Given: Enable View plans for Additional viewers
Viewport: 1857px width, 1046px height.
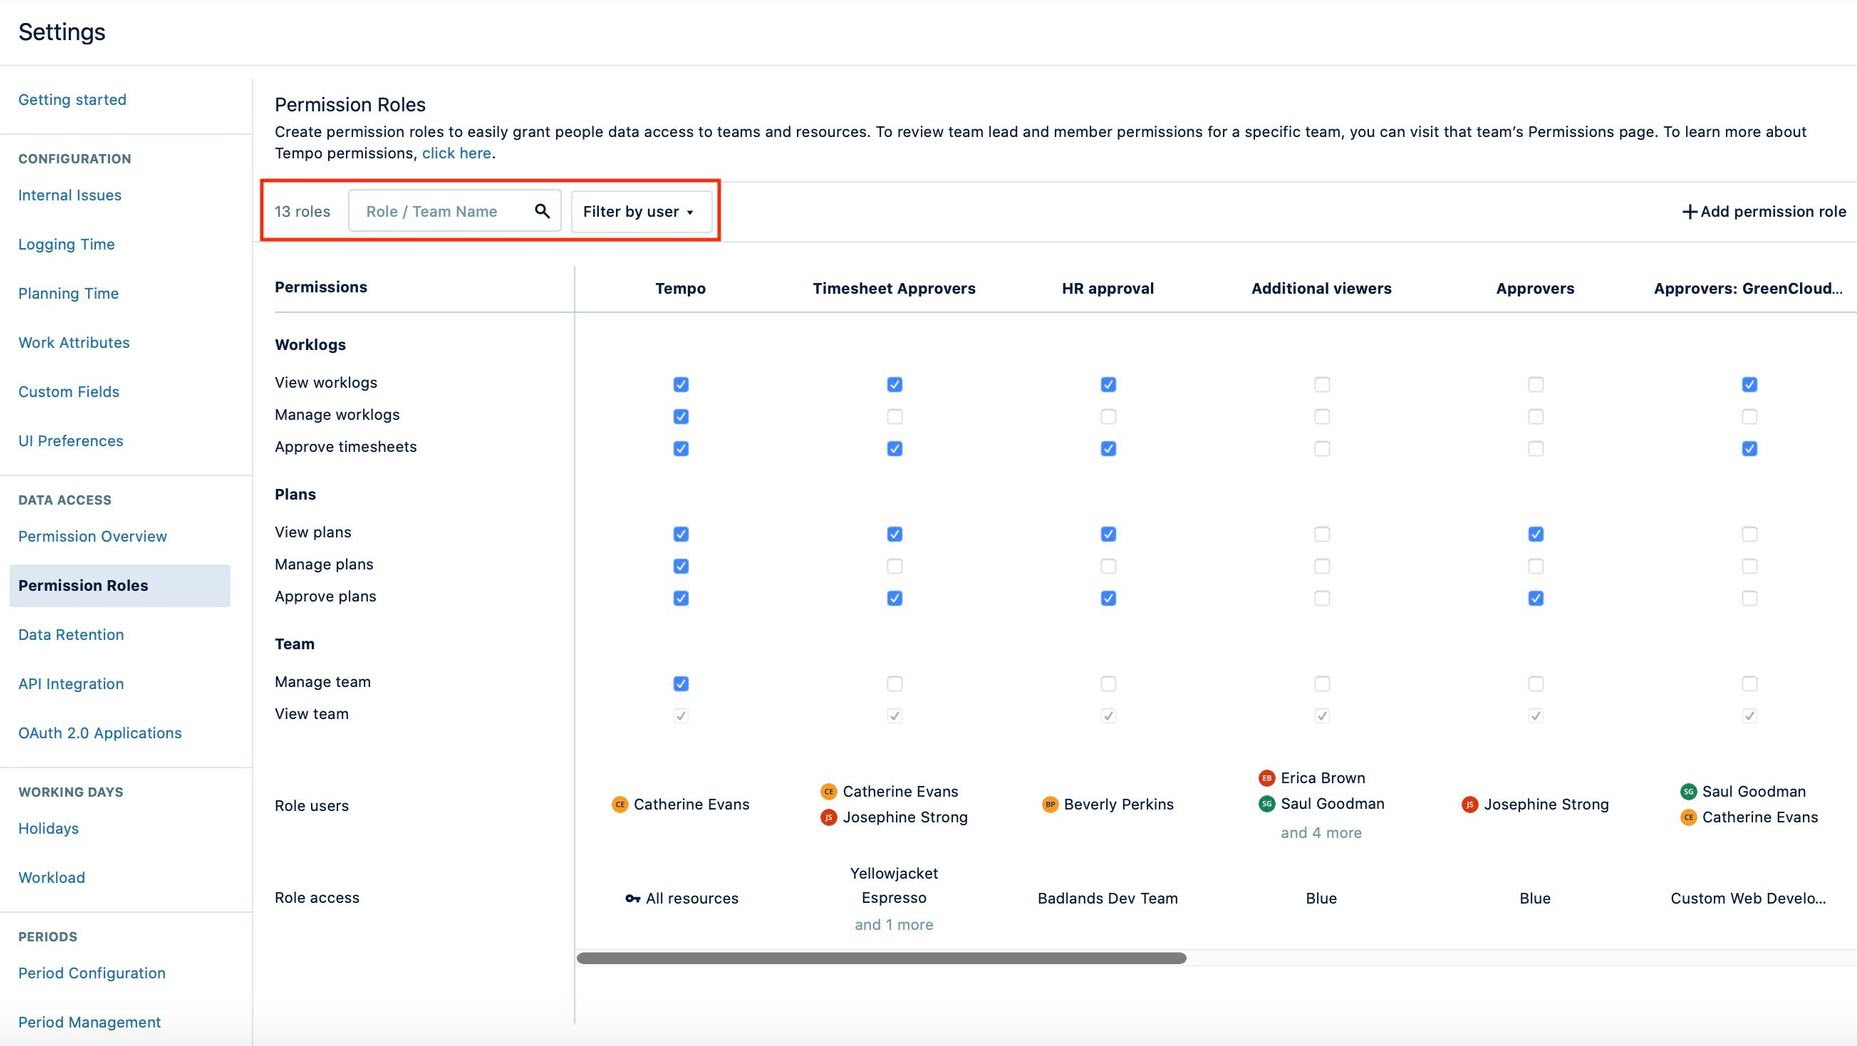Looking at the screenshot, I should pyautogui.click(x=1321, y=533).
